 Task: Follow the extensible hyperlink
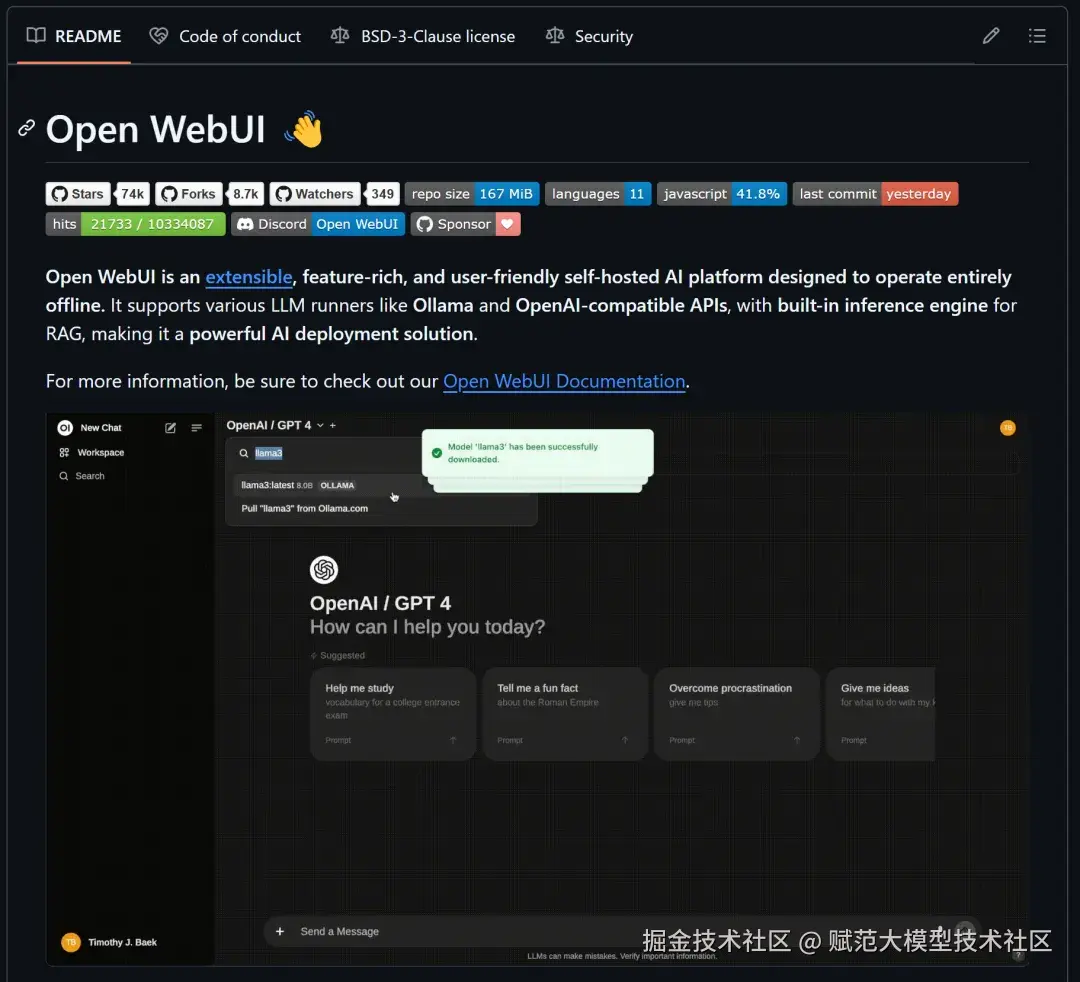pyautogui.click(x=249, y=277)
